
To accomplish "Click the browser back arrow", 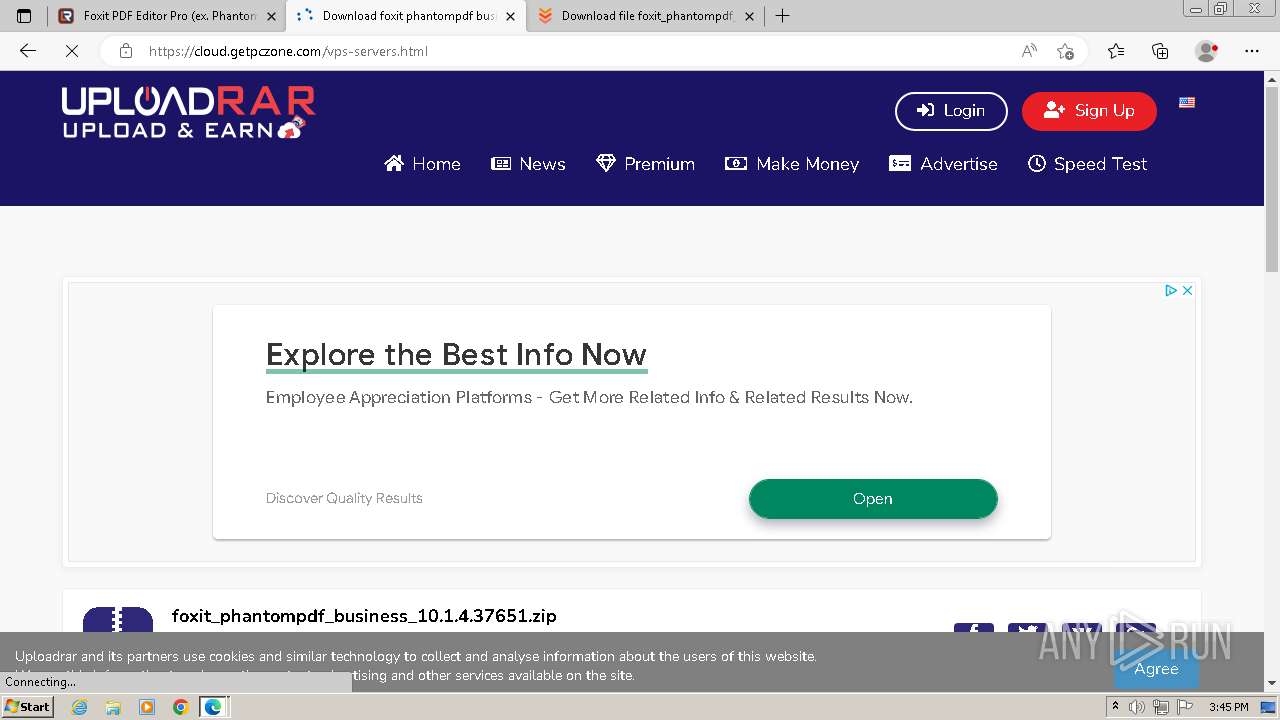I will (28, 51).
